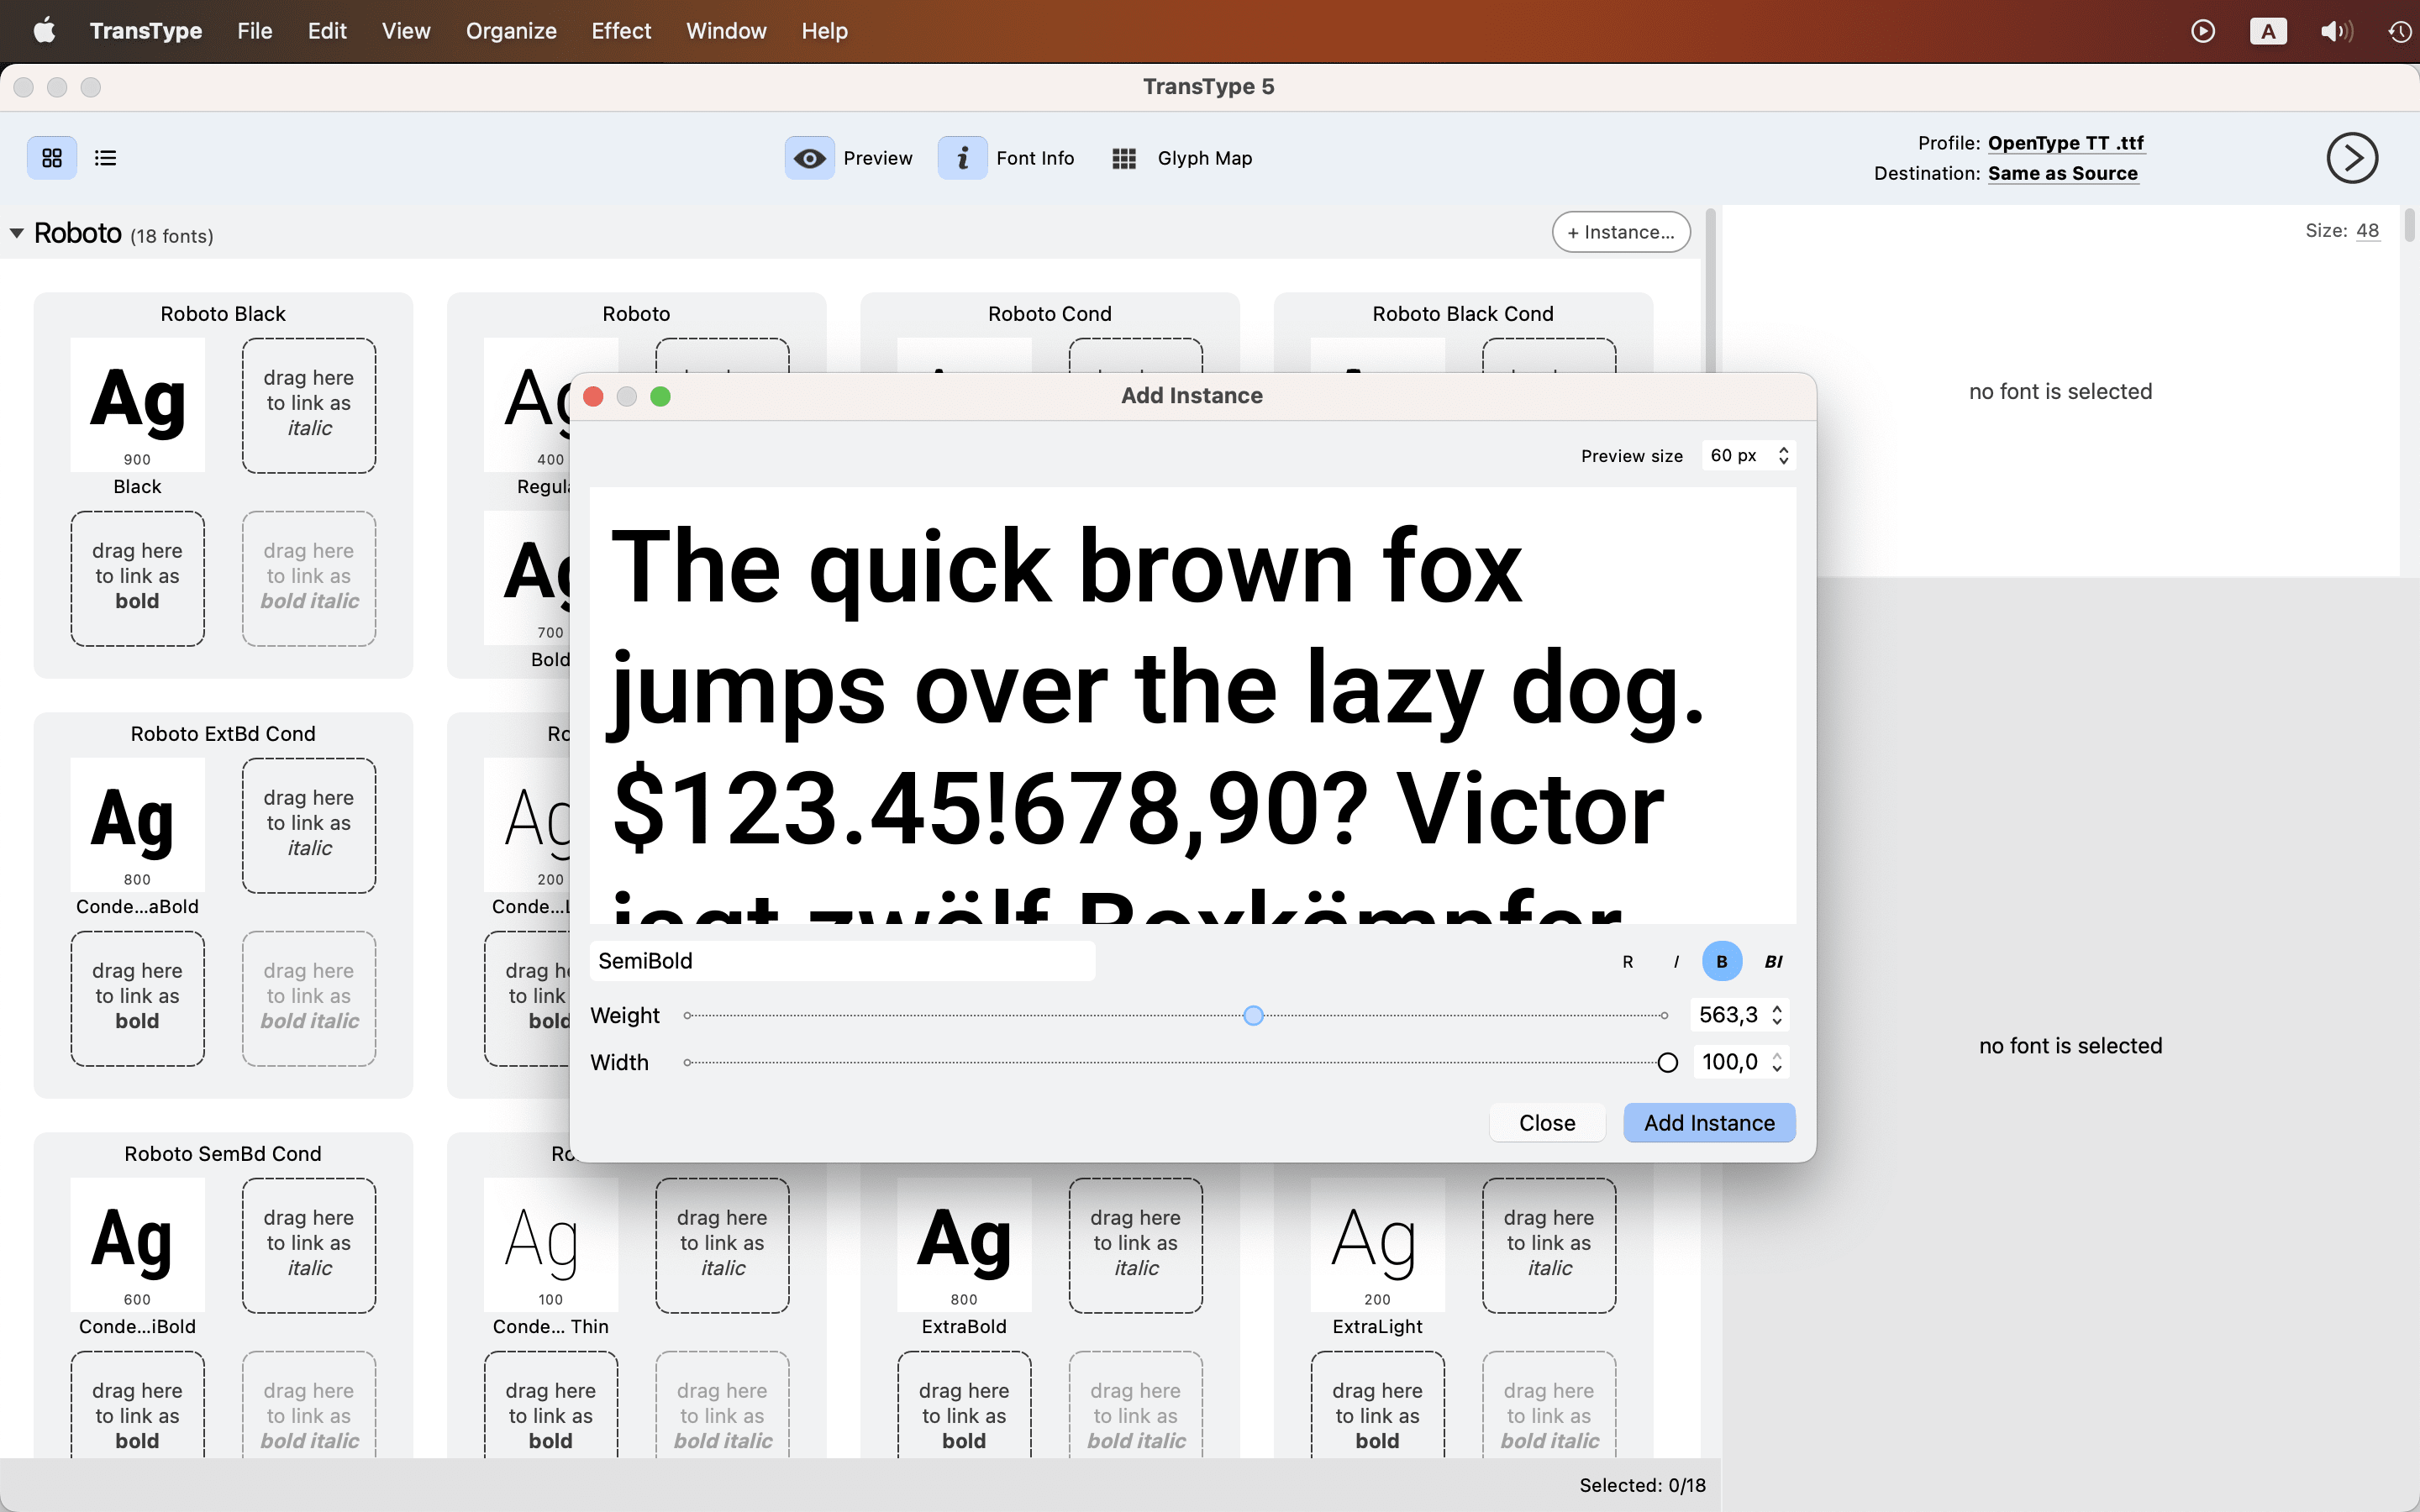Image resolution: width=2420 pixels, height=1512 pixels.
Task: Click Roboto Black's link as italic slot
Action: click(x=309, y=405)
